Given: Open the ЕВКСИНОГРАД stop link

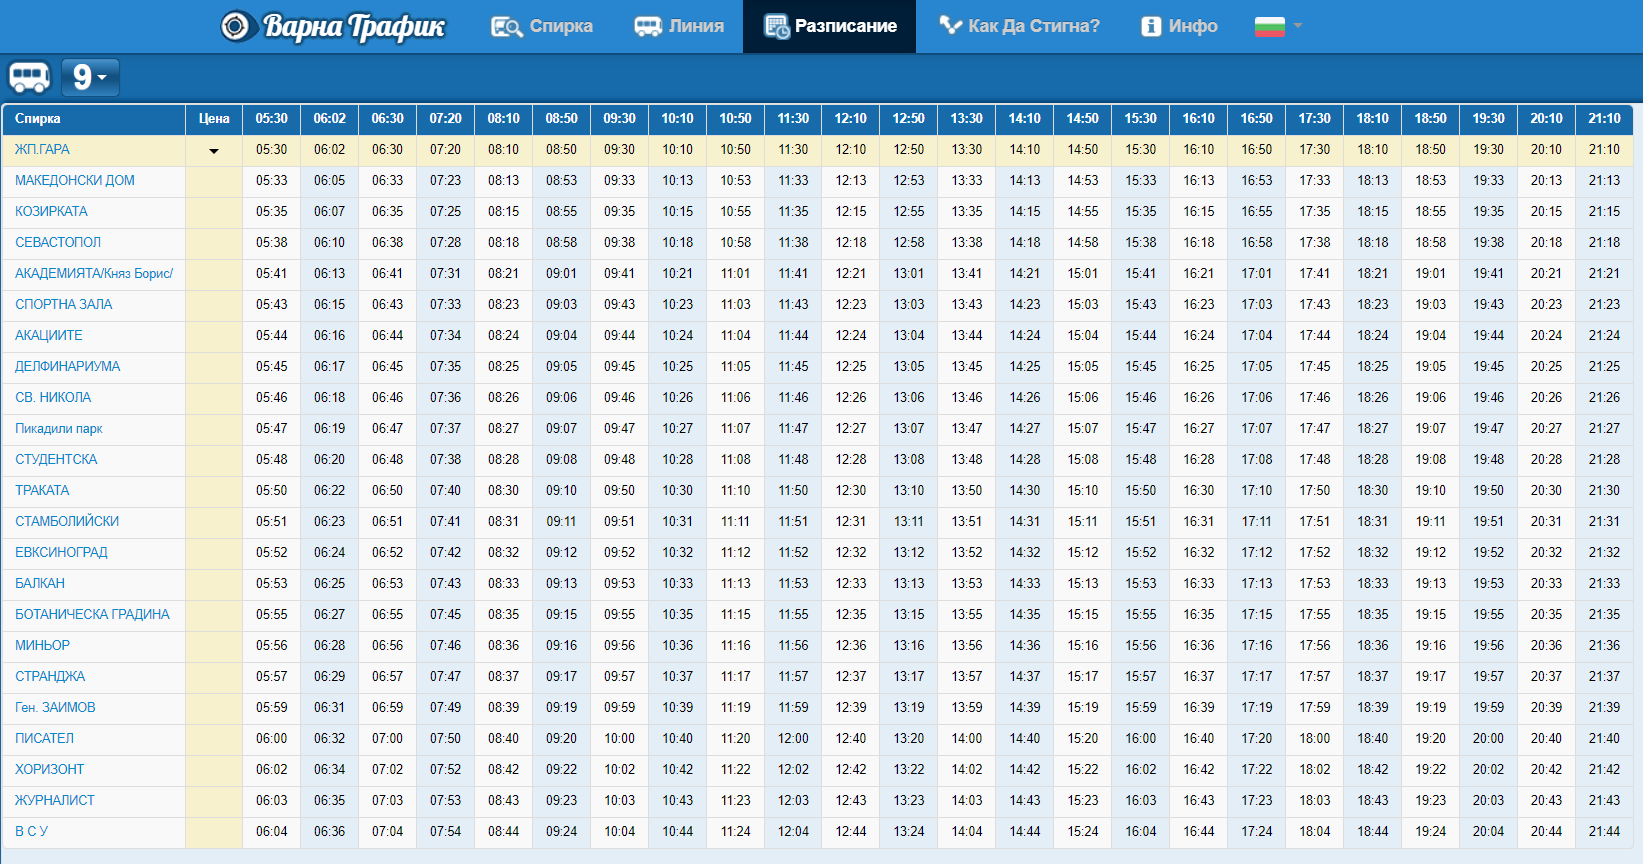Looking at the screenshot, I should [x=61, y=552].
